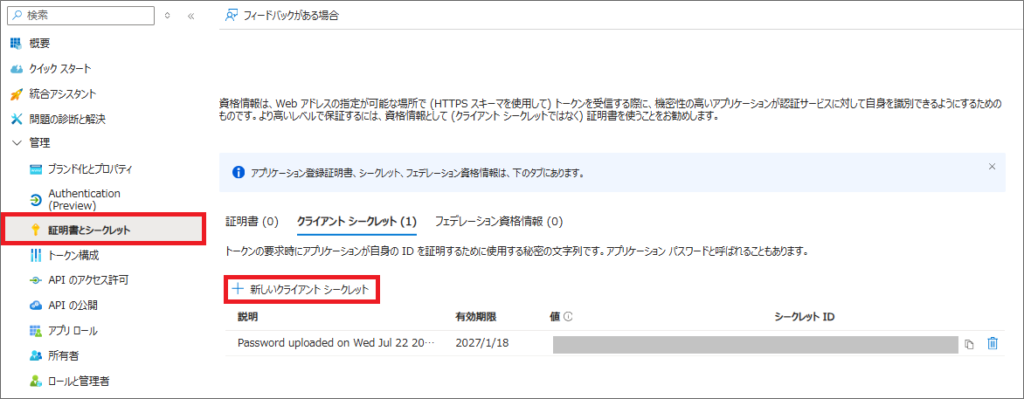Click the クイック スタート cloud icon

[16, 69]
